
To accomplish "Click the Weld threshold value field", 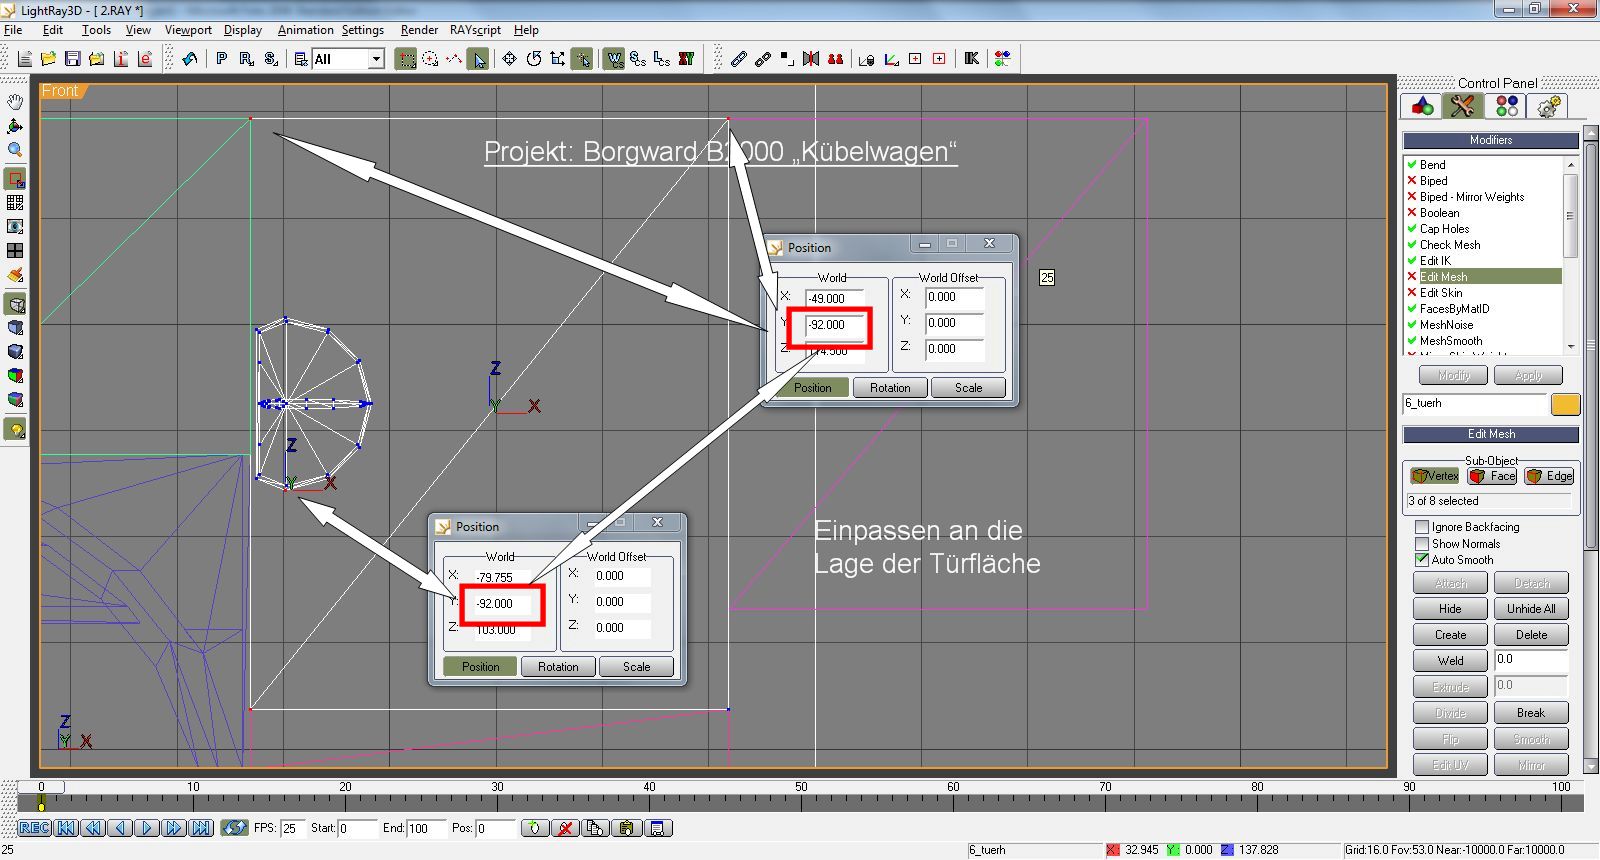I will tap(1531, 661).
